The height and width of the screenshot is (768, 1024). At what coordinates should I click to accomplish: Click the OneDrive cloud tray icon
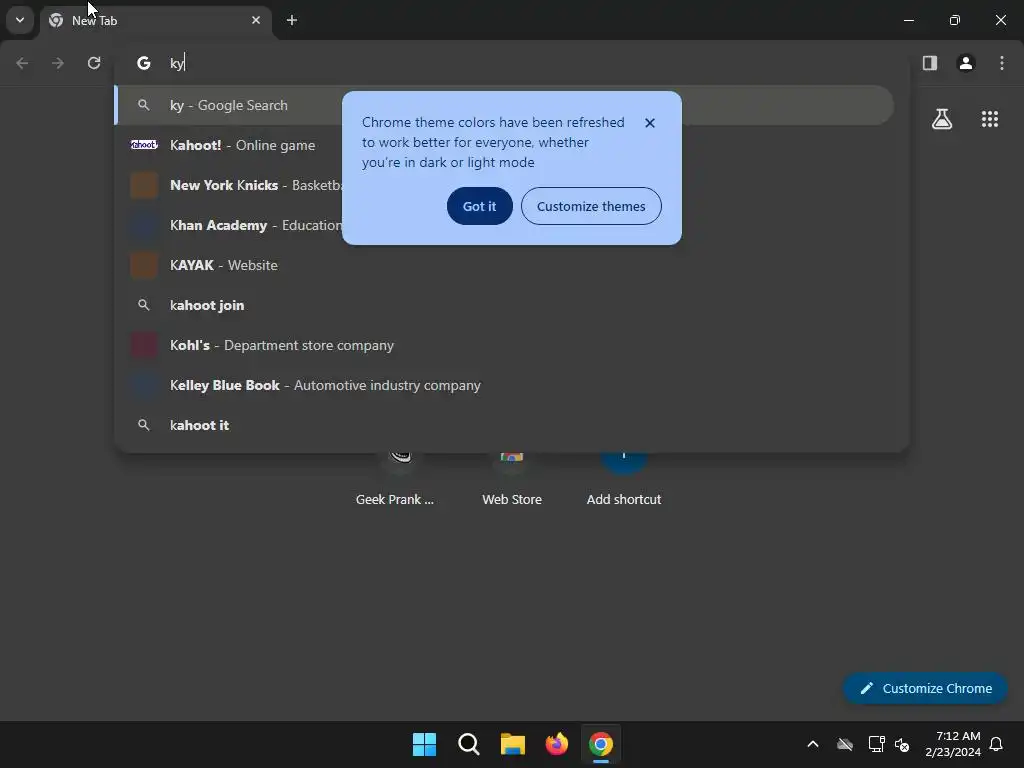coord(845,744)
